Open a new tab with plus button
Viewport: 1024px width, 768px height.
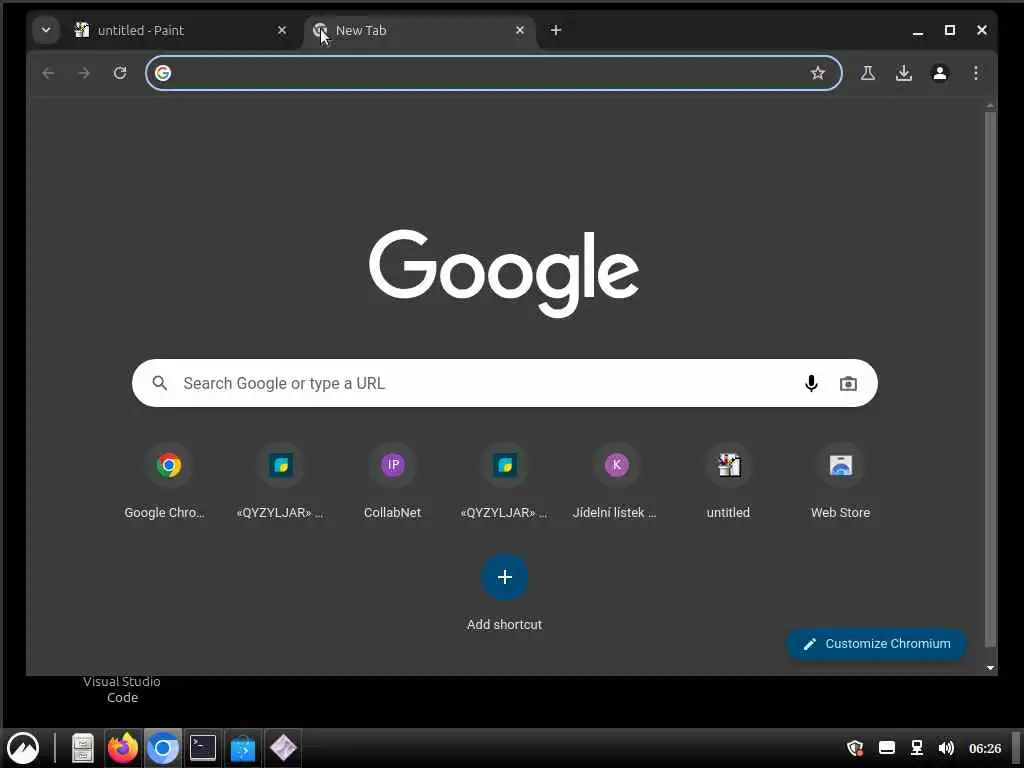click(x=556, y=30)
